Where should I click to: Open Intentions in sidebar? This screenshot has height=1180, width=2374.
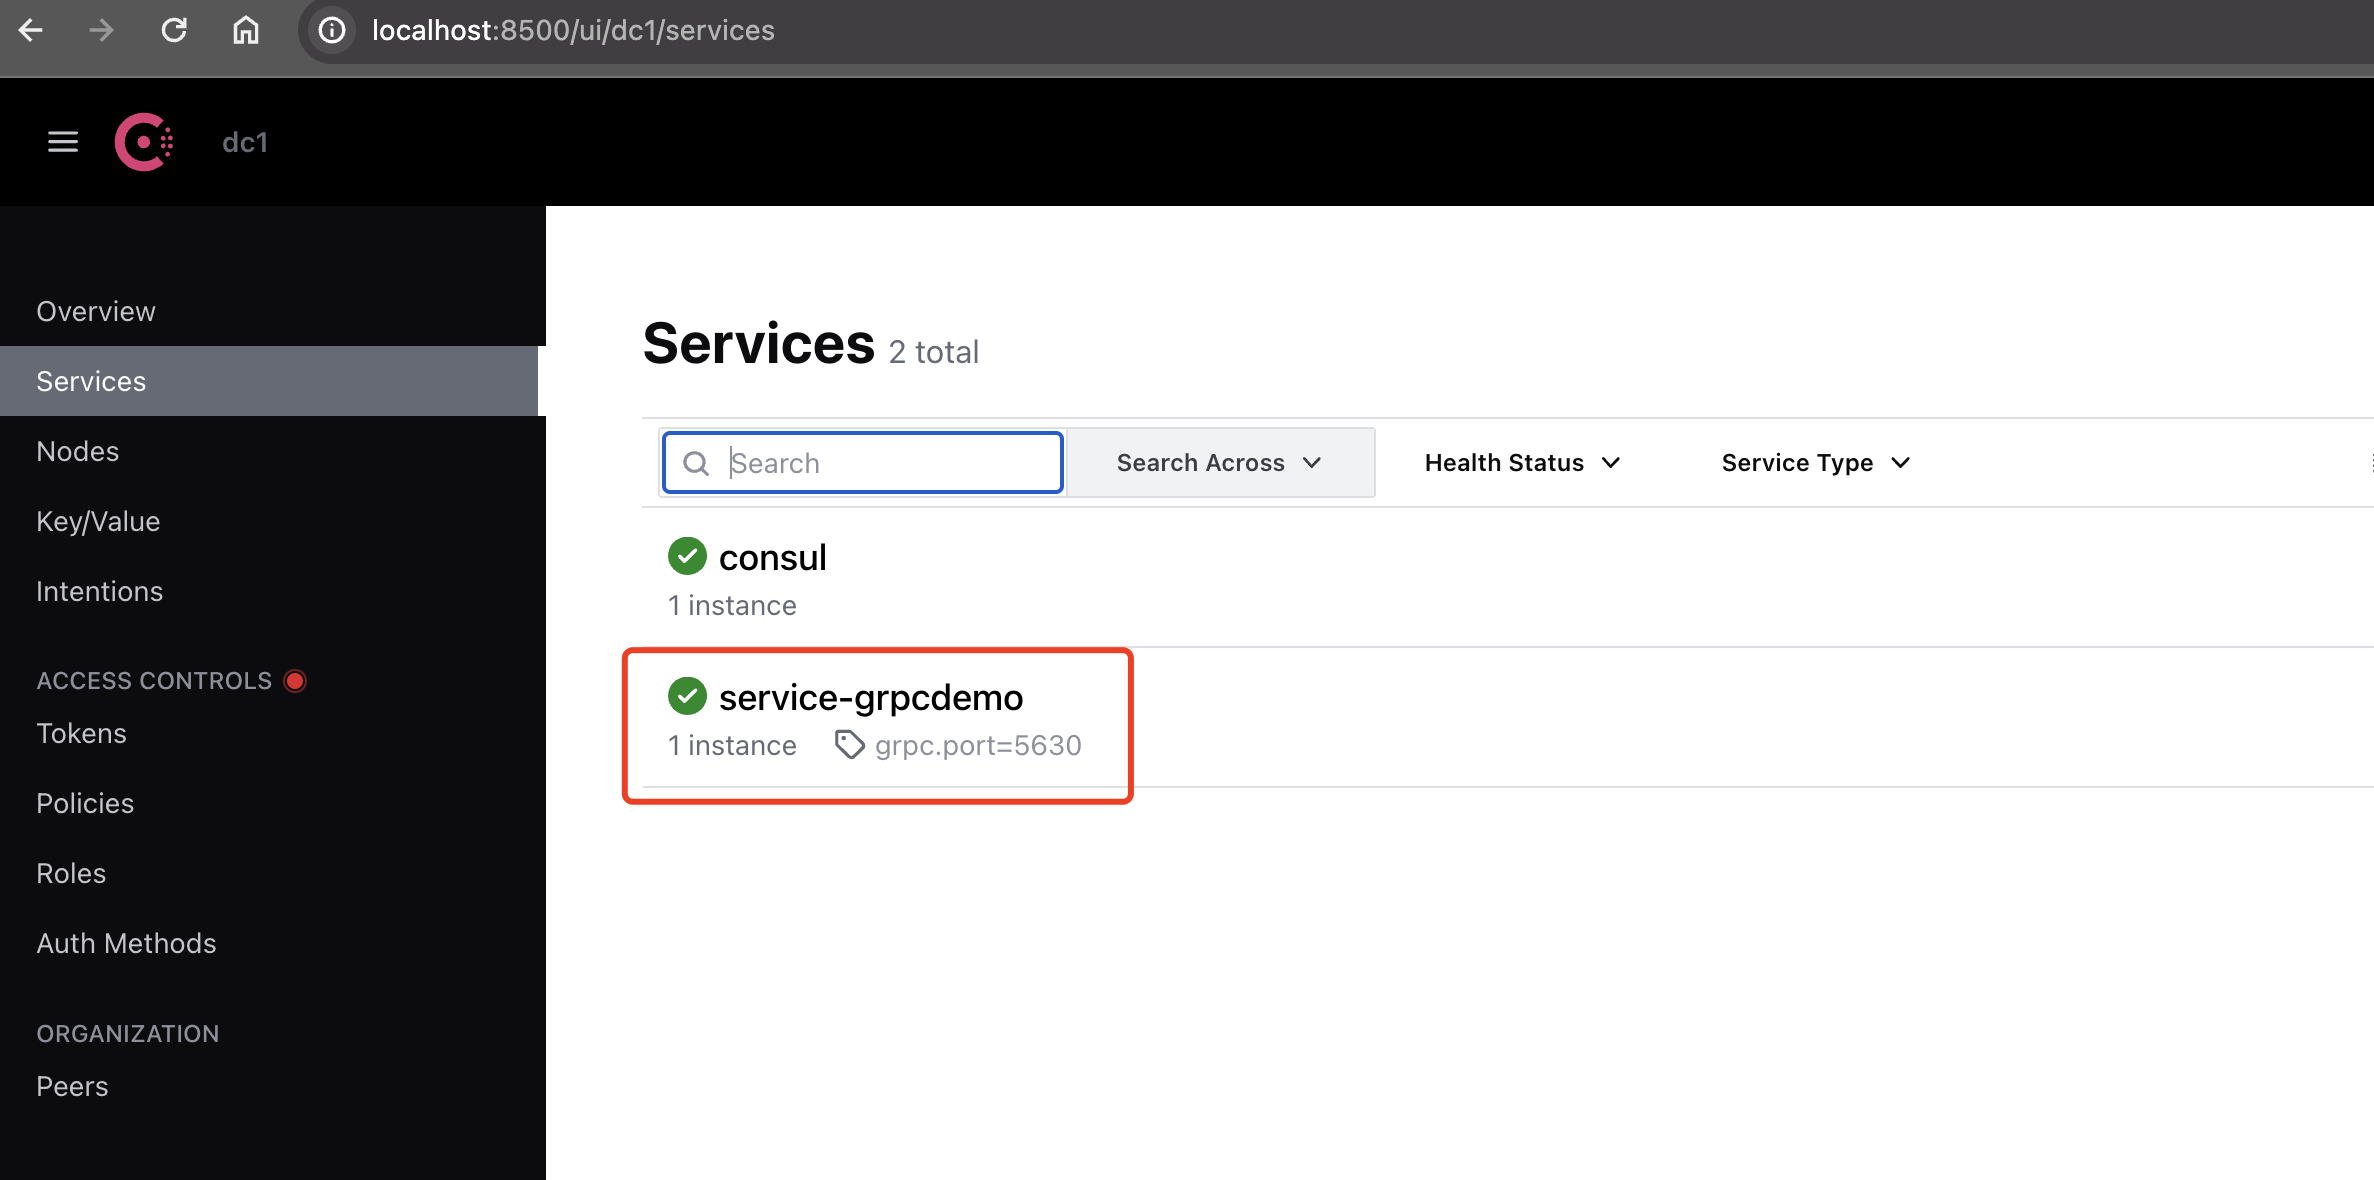click(x=99, y=591)
